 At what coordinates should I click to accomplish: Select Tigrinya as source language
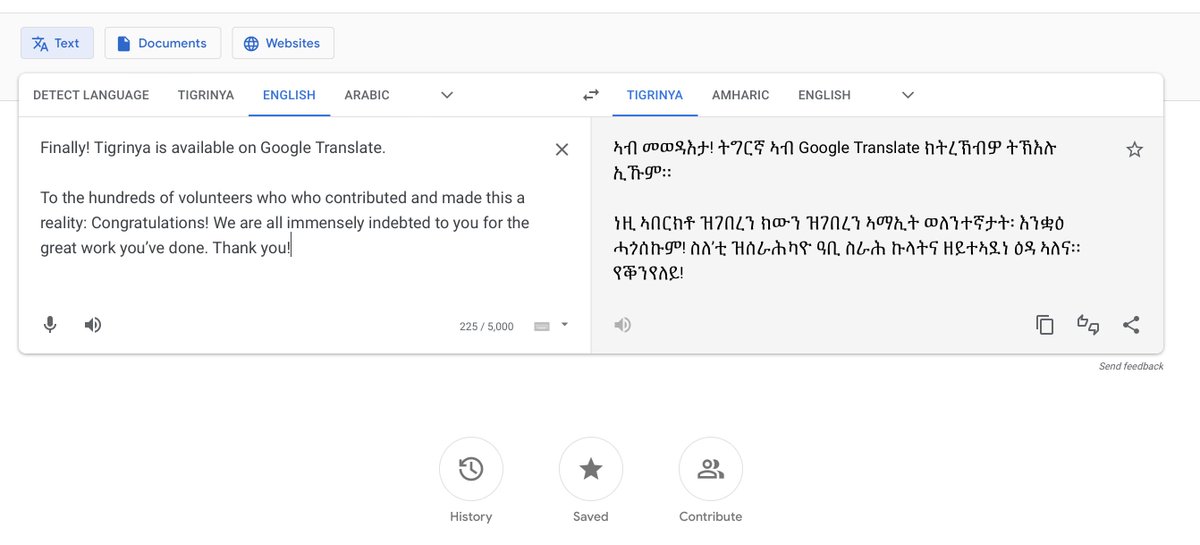click(x=206, y=95)
